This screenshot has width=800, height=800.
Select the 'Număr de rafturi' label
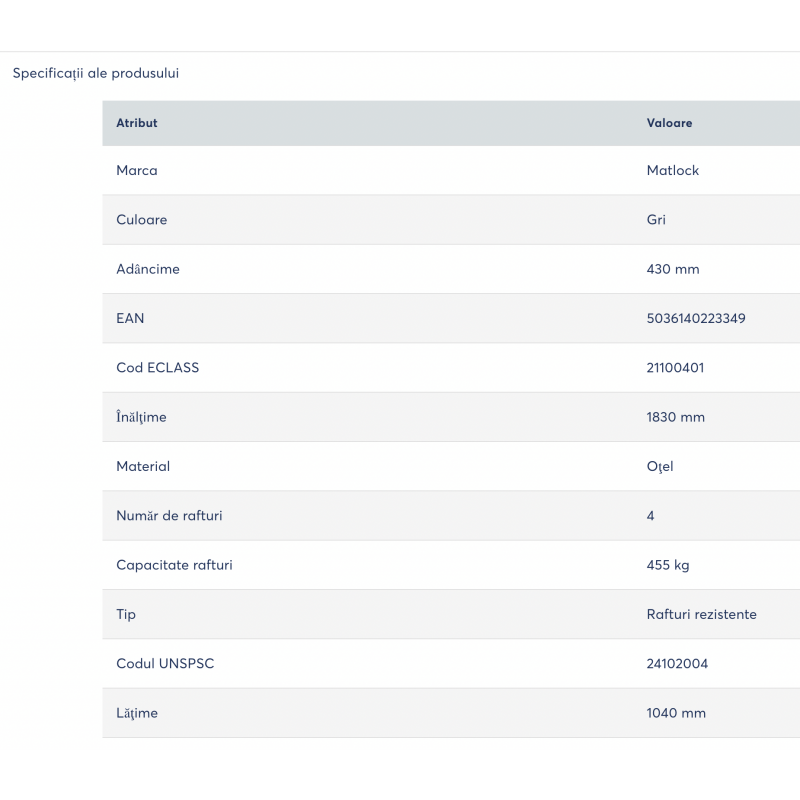click(169, 516)
